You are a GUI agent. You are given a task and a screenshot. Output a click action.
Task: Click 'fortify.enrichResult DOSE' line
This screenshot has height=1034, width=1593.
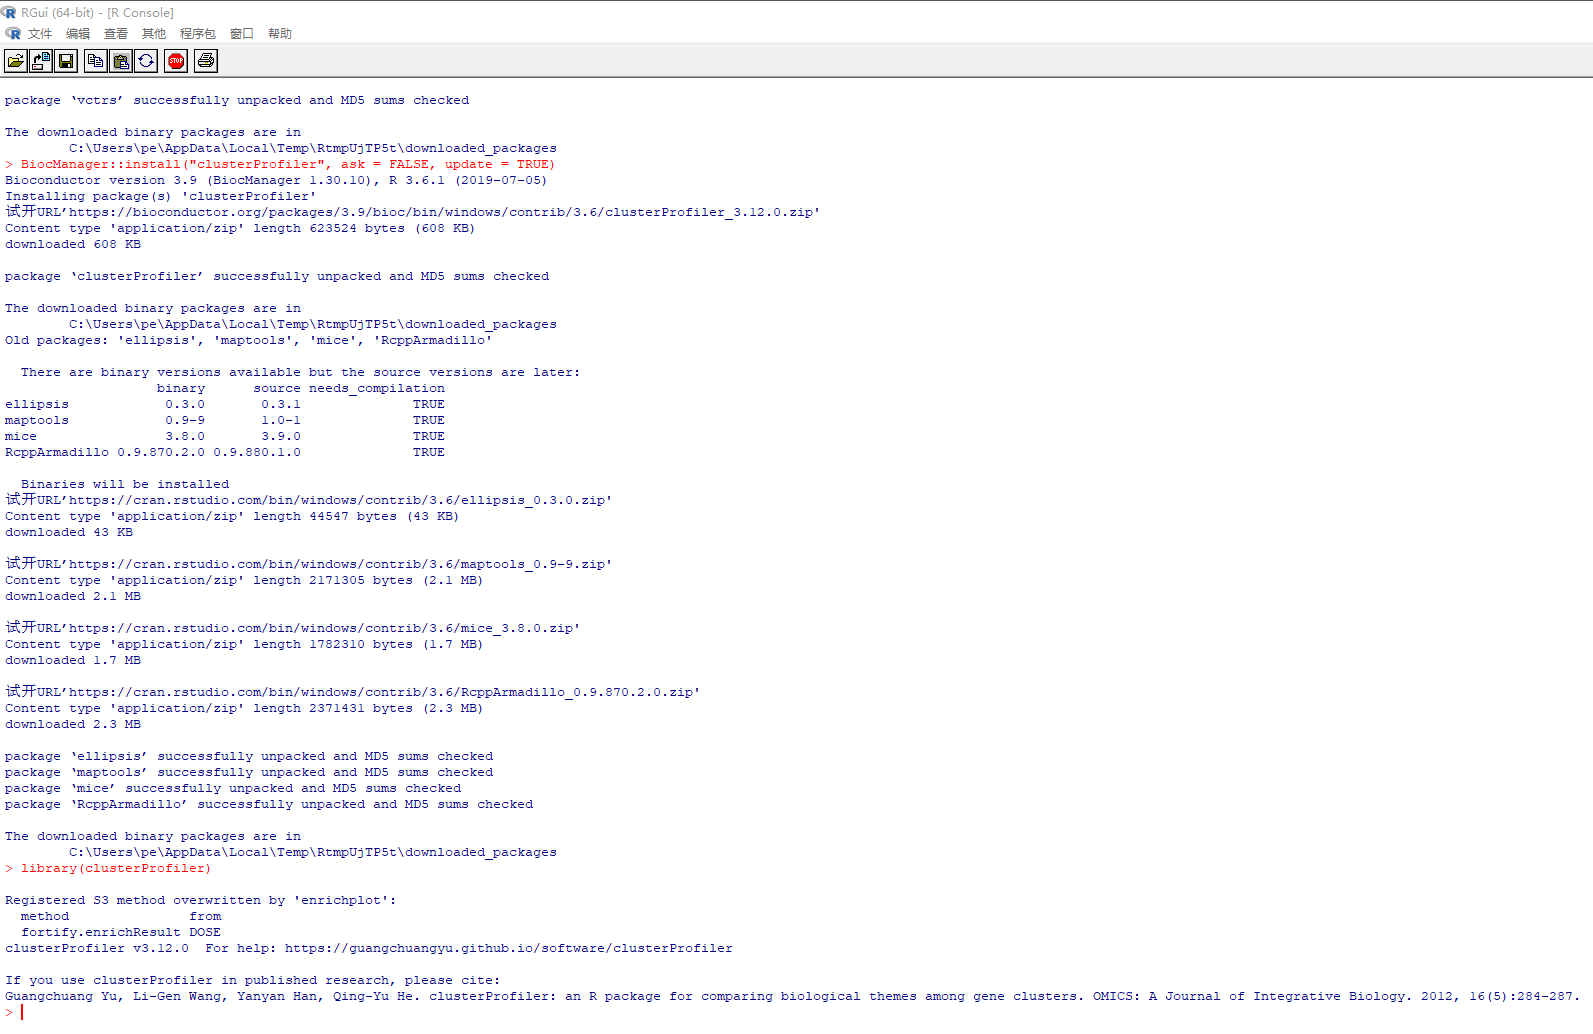click(x=121, y=932)
